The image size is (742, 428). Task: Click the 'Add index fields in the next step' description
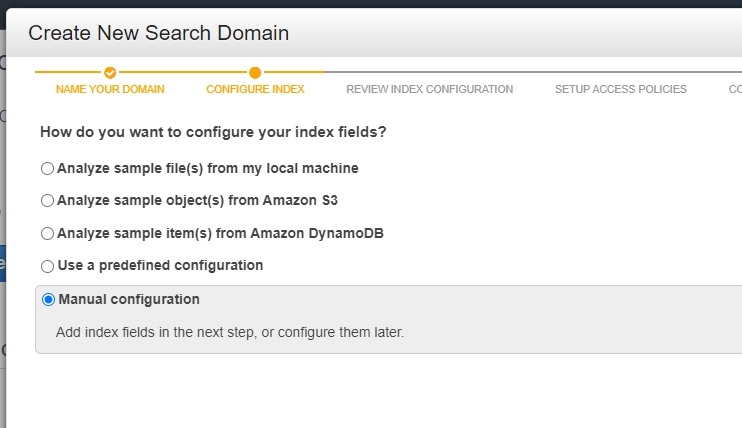click(229, 332)
